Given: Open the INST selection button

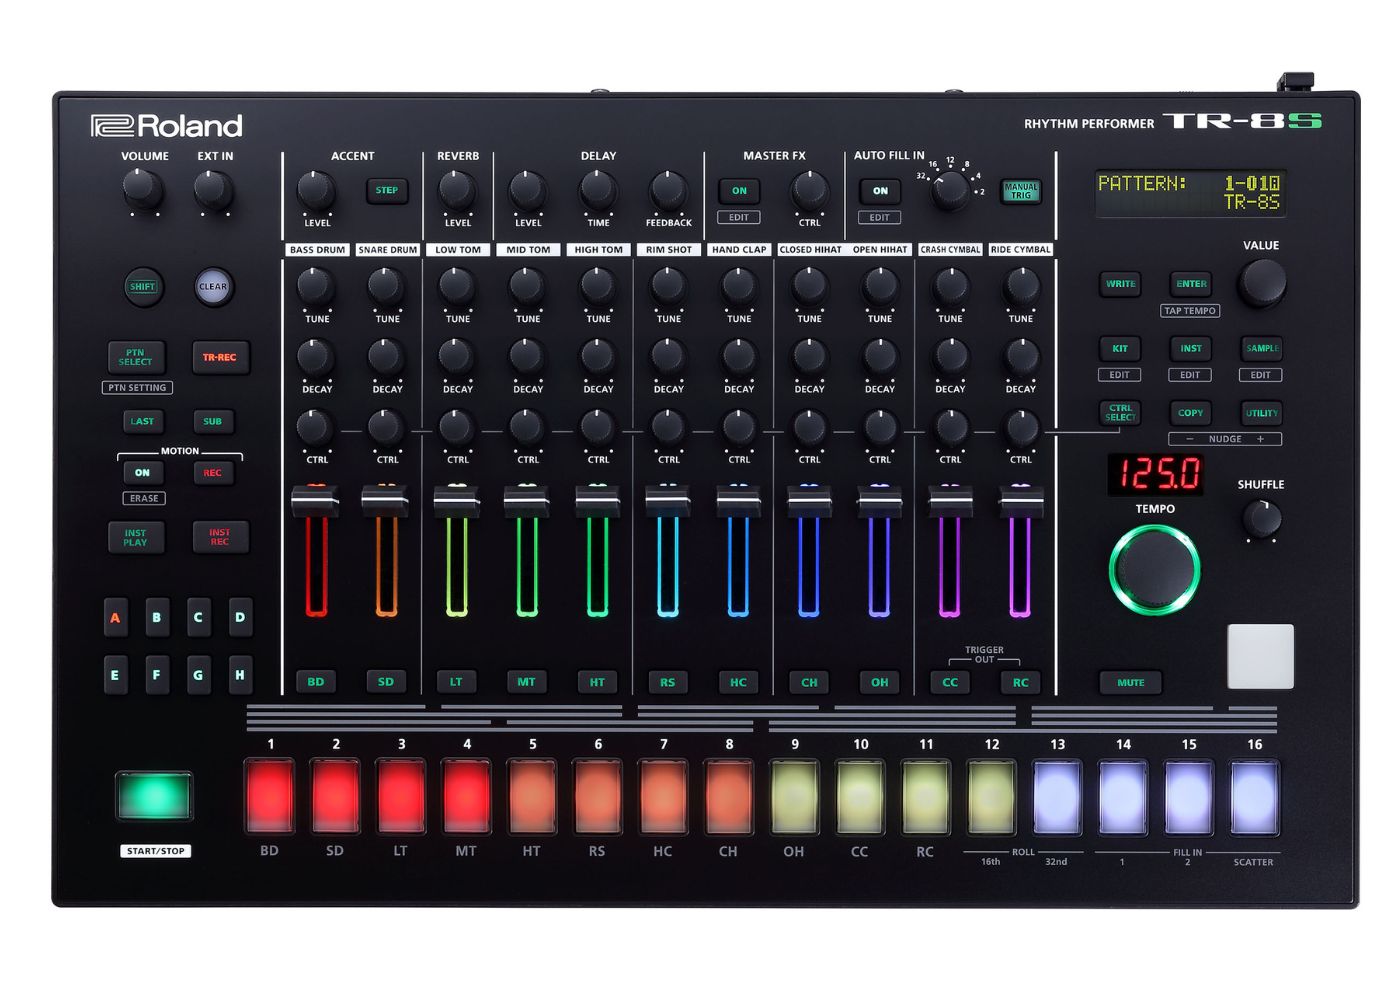Looking at the screenshot, I should click(x=1191, y=349).
